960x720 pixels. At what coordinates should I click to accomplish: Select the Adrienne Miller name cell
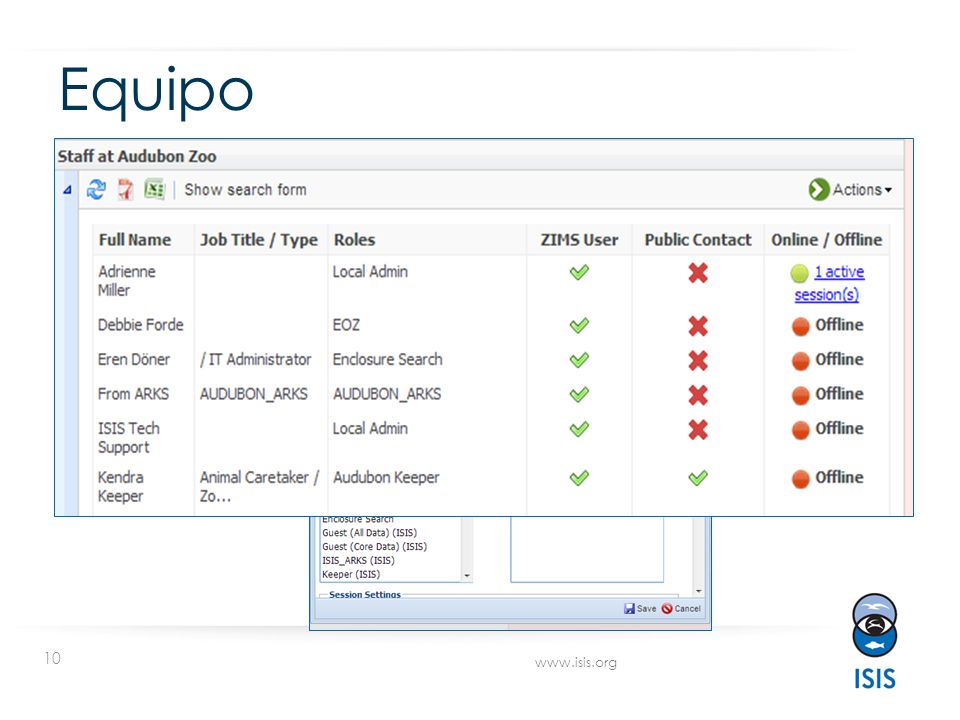(x=127, y=281)
